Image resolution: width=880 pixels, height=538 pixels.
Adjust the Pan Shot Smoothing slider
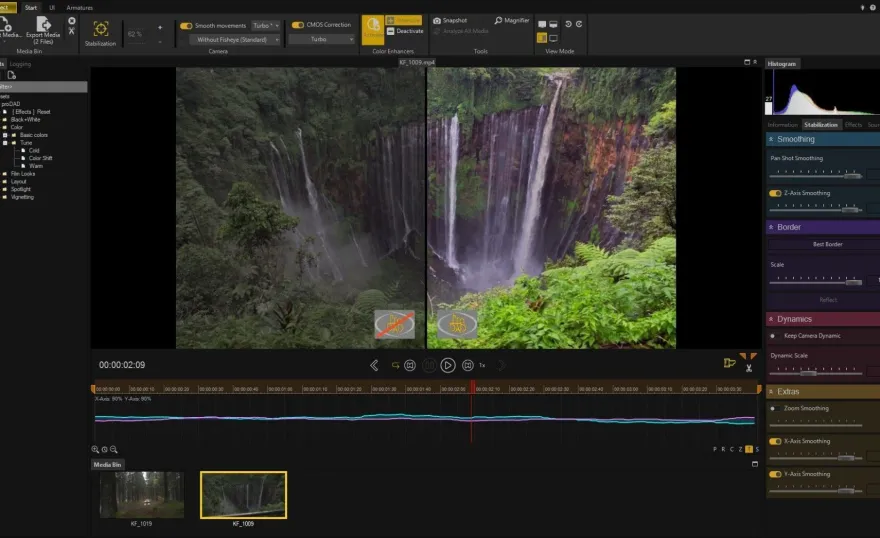[x=815, y=176]
